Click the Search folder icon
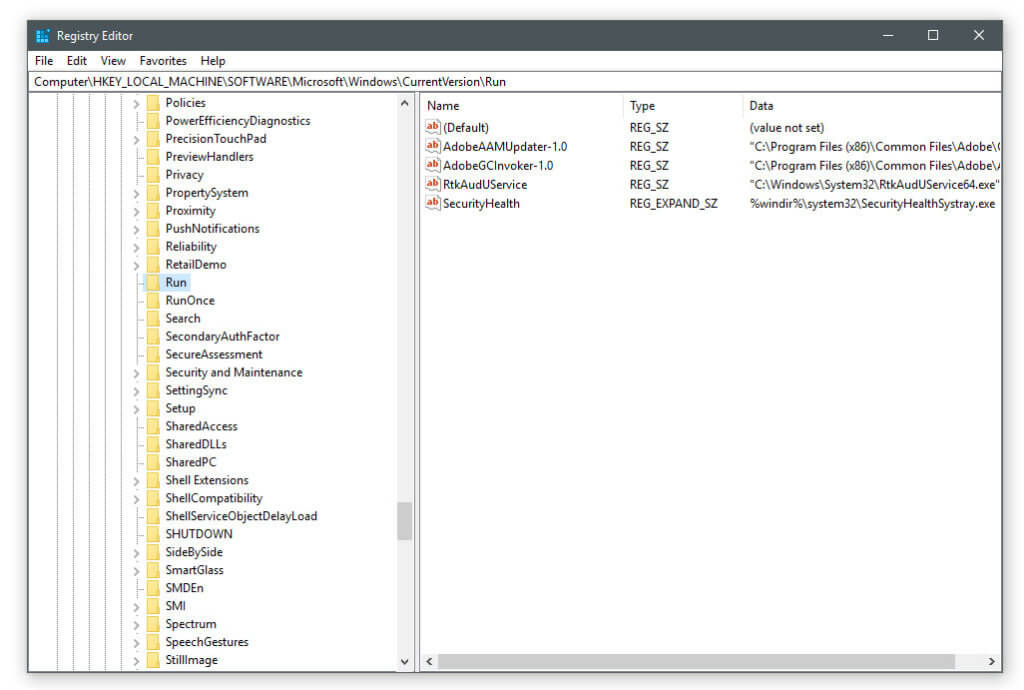 pyautogui.click(x=153, y=318)
